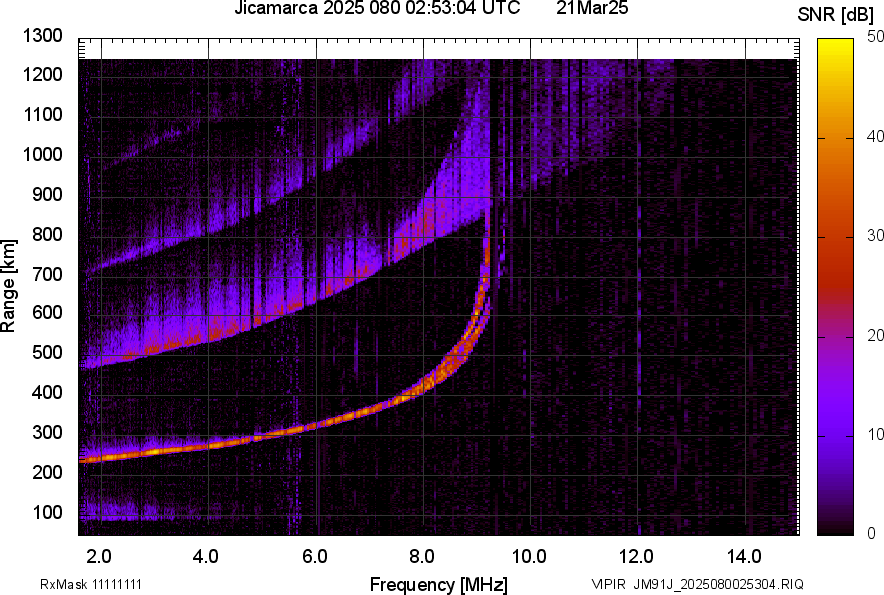Click the 600 range tick label
Image resolution: width=884 pixels, height=595 pixels.
click(46, 313)
